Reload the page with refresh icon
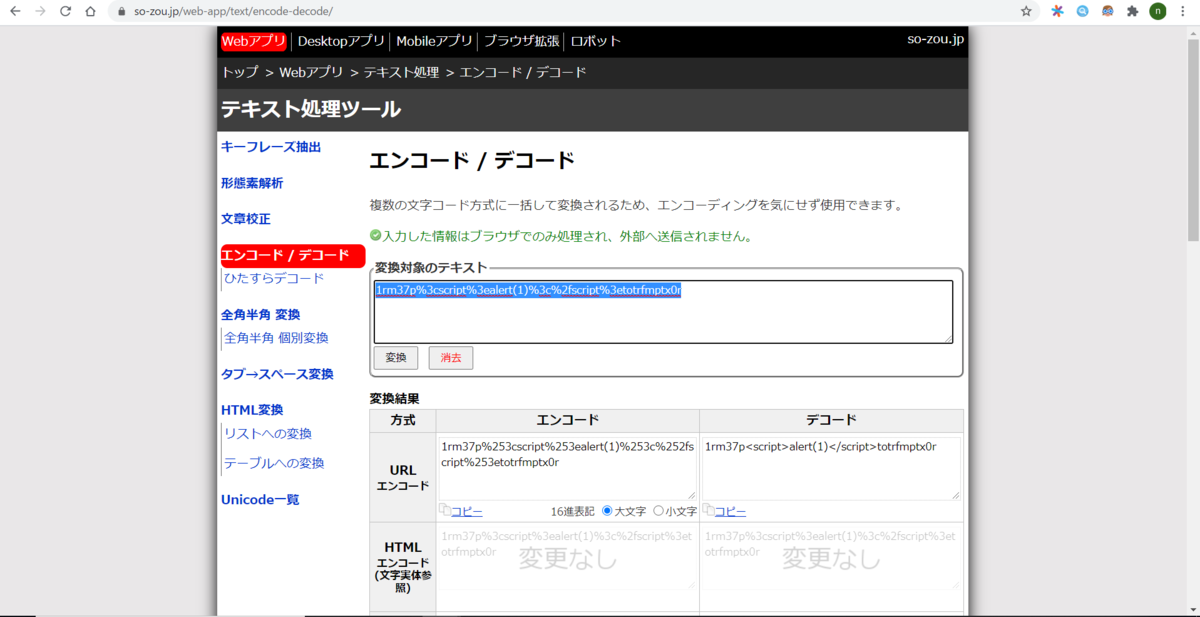The image size is (1200, 617). coord(66,11)
